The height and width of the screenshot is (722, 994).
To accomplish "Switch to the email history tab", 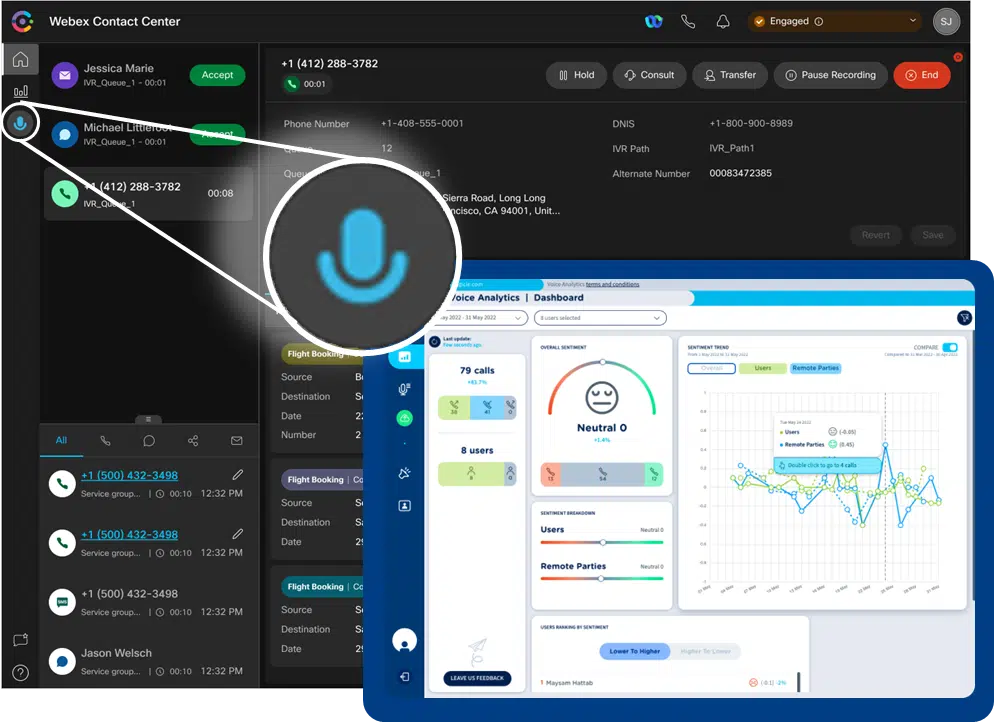I will (237, 440).
